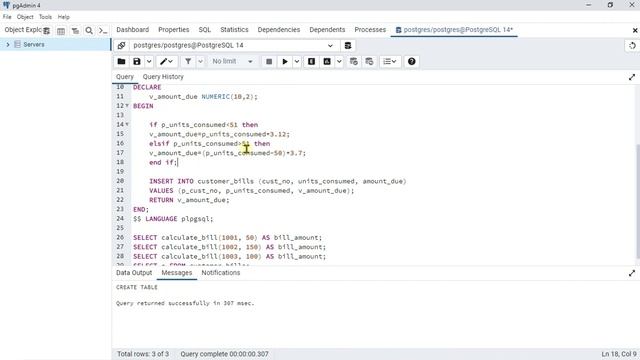Viewport: 640px width, 360px height.
Task: Collapse the if block fold arrow on line 14
Action: pos(127,124)
